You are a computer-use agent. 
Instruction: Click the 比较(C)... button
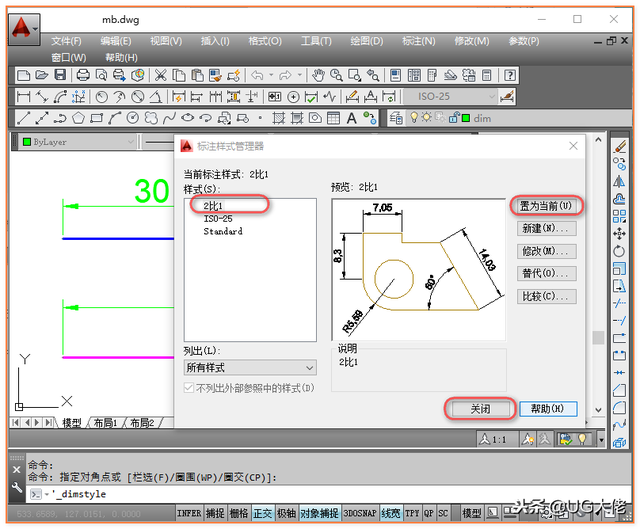546,296
